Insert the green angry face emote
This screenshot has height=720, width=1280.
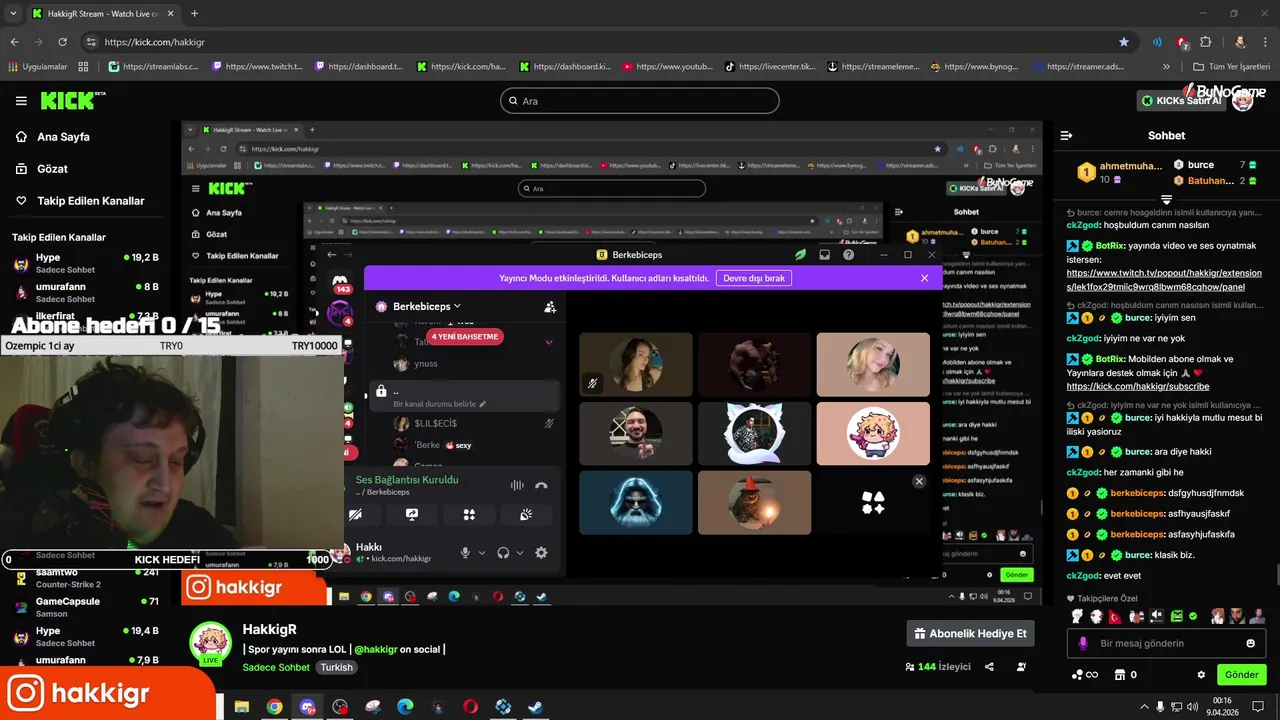(x=1177, y=616)
